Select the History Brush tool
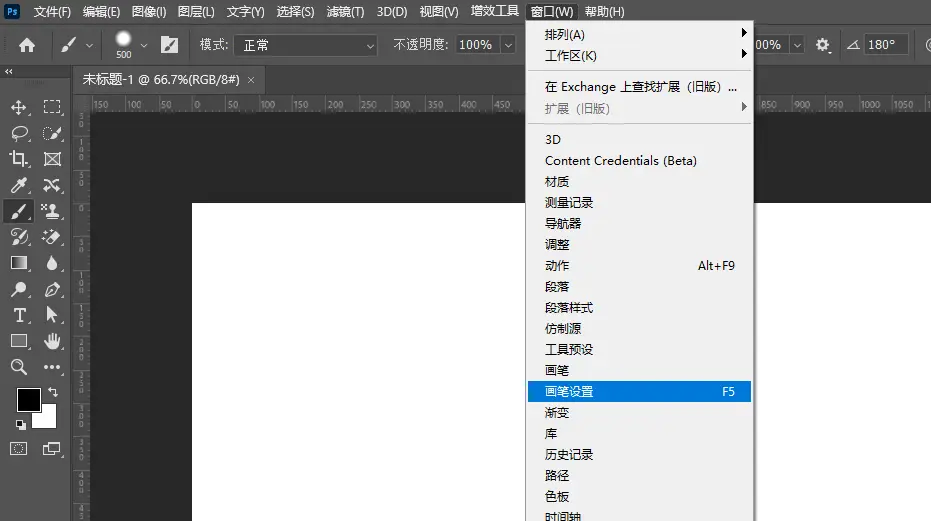This screenshot has width=931, height=521. (x=20, y=237)
